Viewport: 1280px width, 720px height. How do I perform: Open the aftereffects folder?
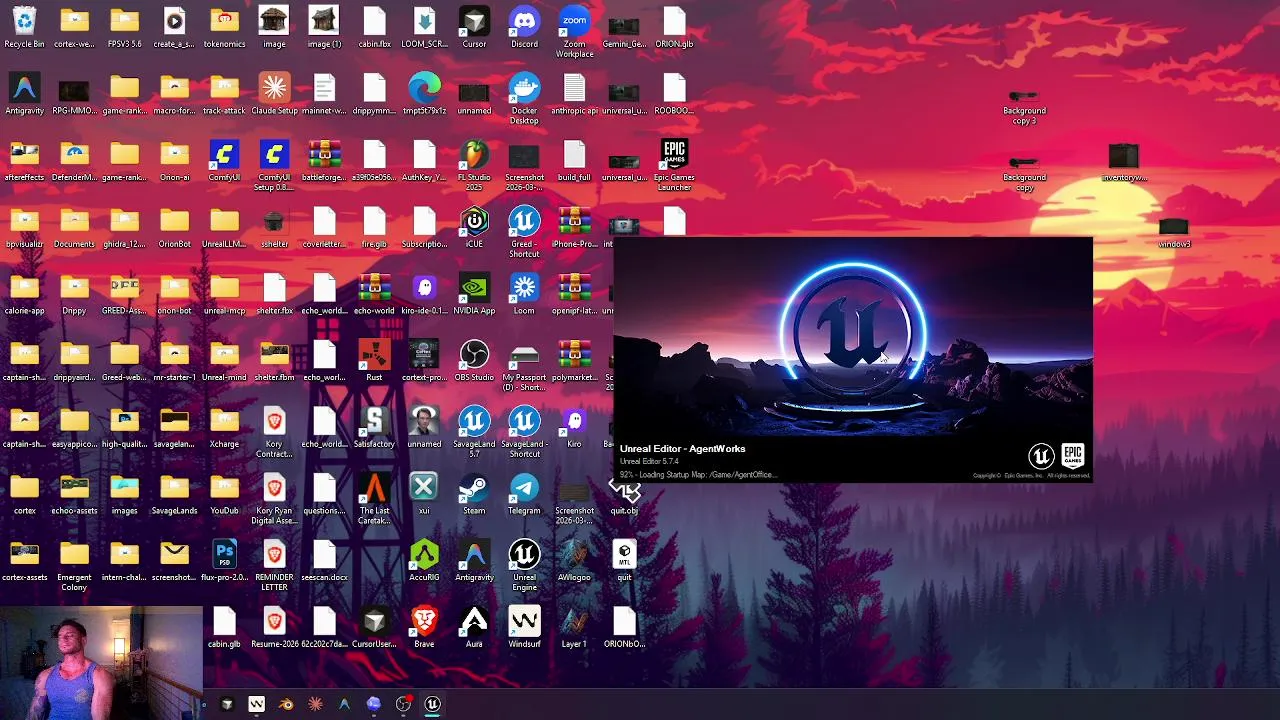pyautogui.click(x=24, y=161)
